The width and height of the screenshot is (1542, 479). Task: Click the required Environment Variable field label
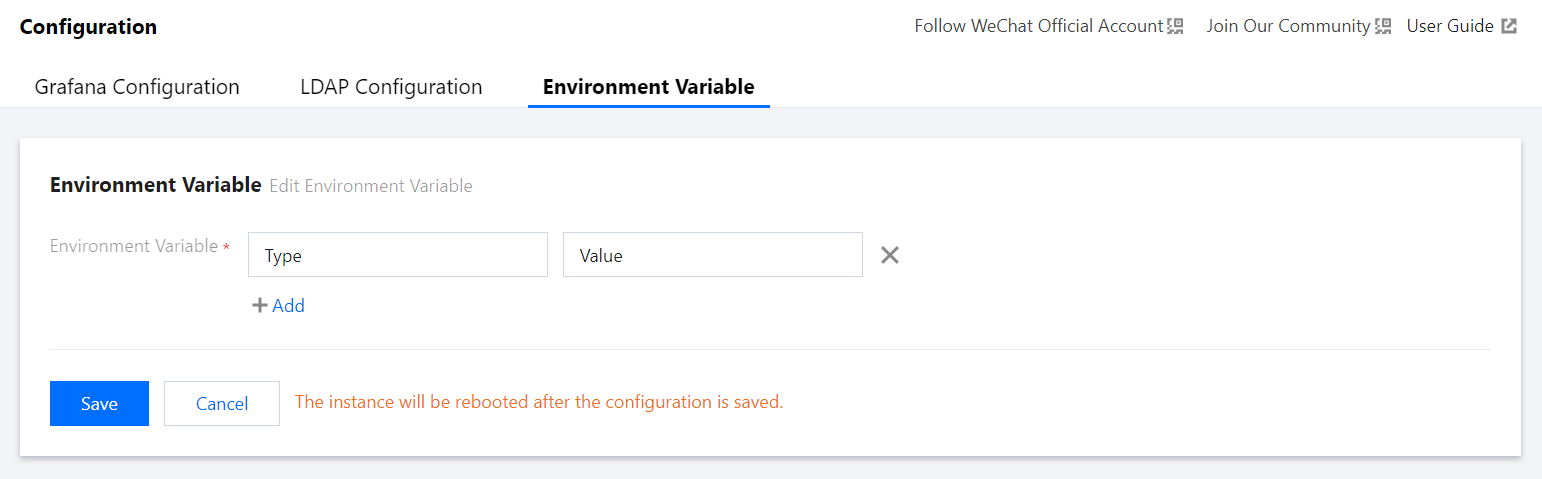coord(134,246)
